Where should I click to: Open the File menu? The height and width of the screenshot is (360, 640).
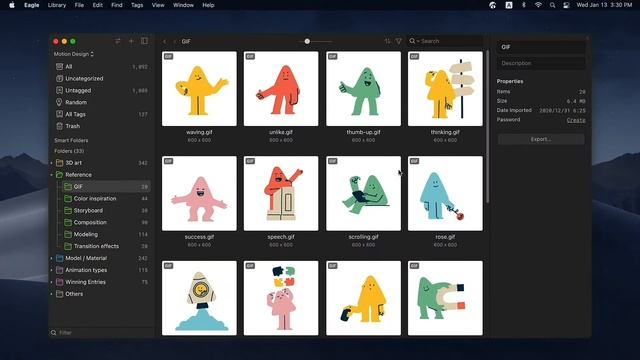(x=79, y=5)
